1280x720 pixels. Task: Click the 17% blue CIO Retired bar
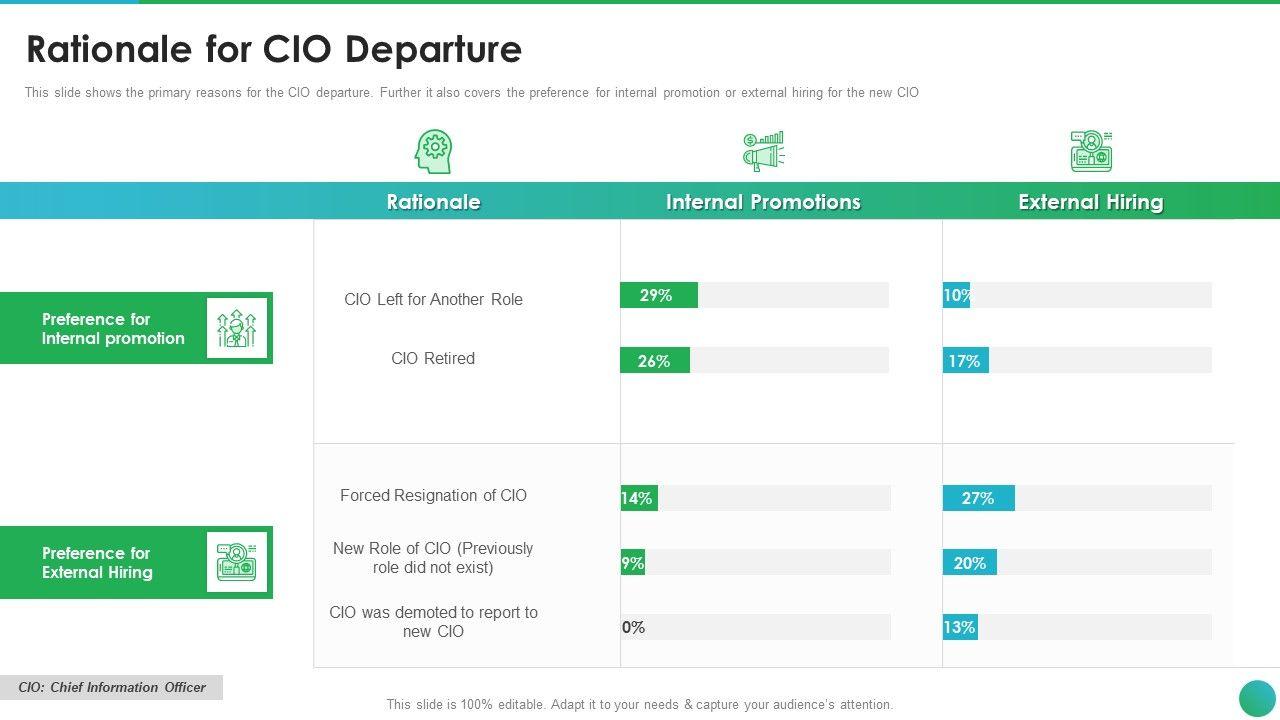[x=965, y=361]
